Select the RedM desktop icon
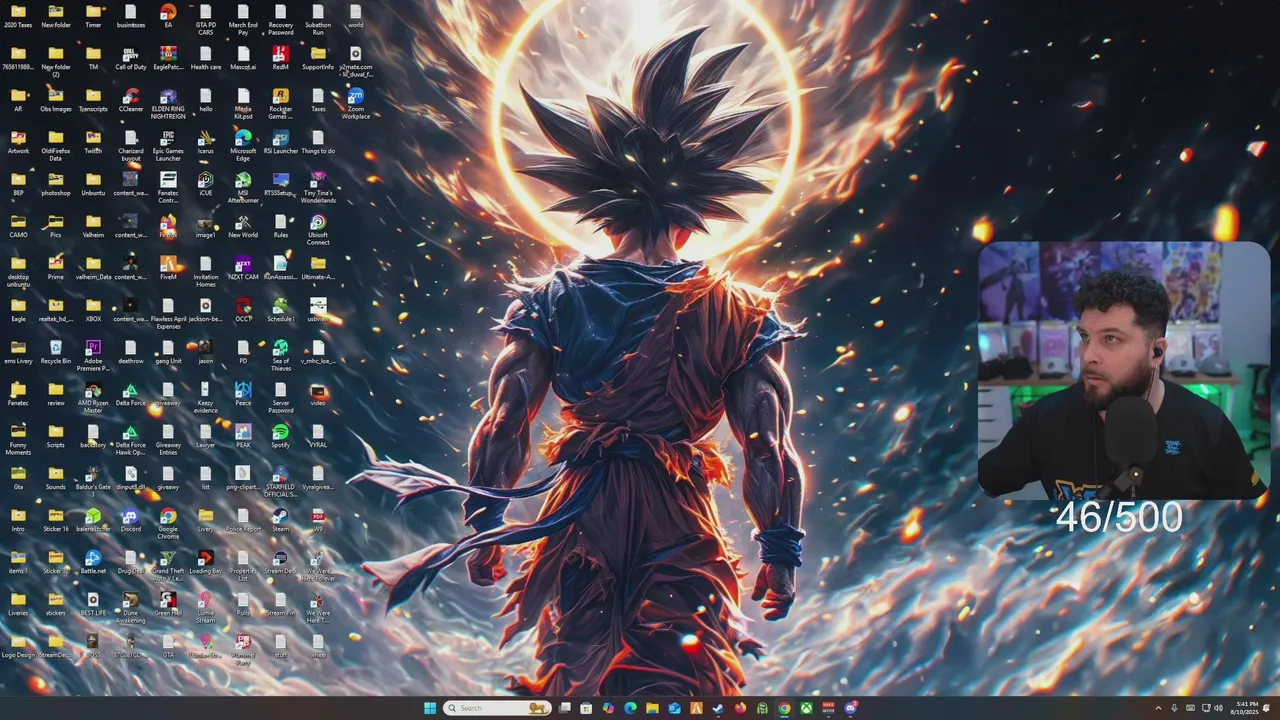Image resolution: width=1280 pixels, height=720 pixels. 281,58
